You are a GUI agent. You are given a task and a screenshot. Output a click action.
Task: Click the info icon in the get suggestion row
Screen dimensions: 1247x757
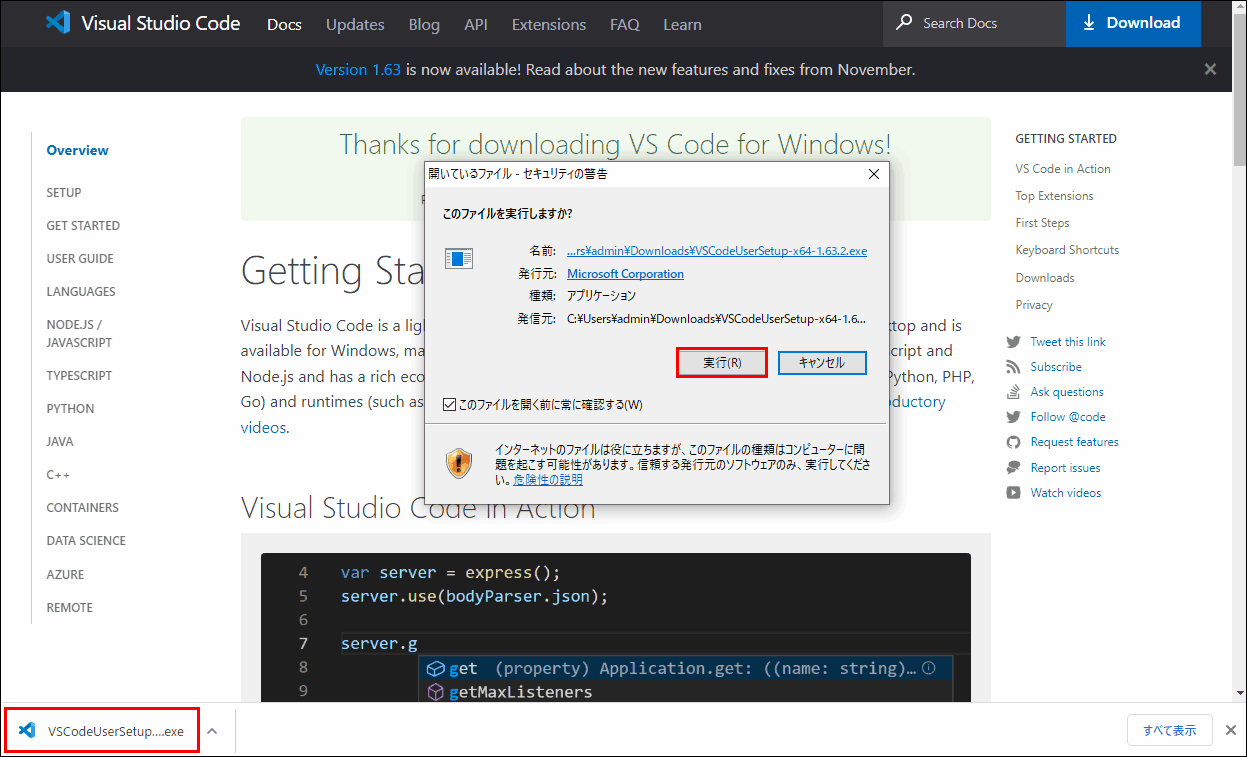click(x=928, y=668)
